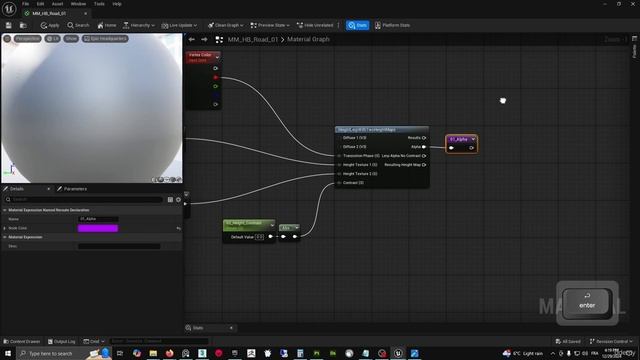Open the Lit view mode dropdown
This screenshot has width=640, height=360.
pyautogui.click(x=52, y=38)
